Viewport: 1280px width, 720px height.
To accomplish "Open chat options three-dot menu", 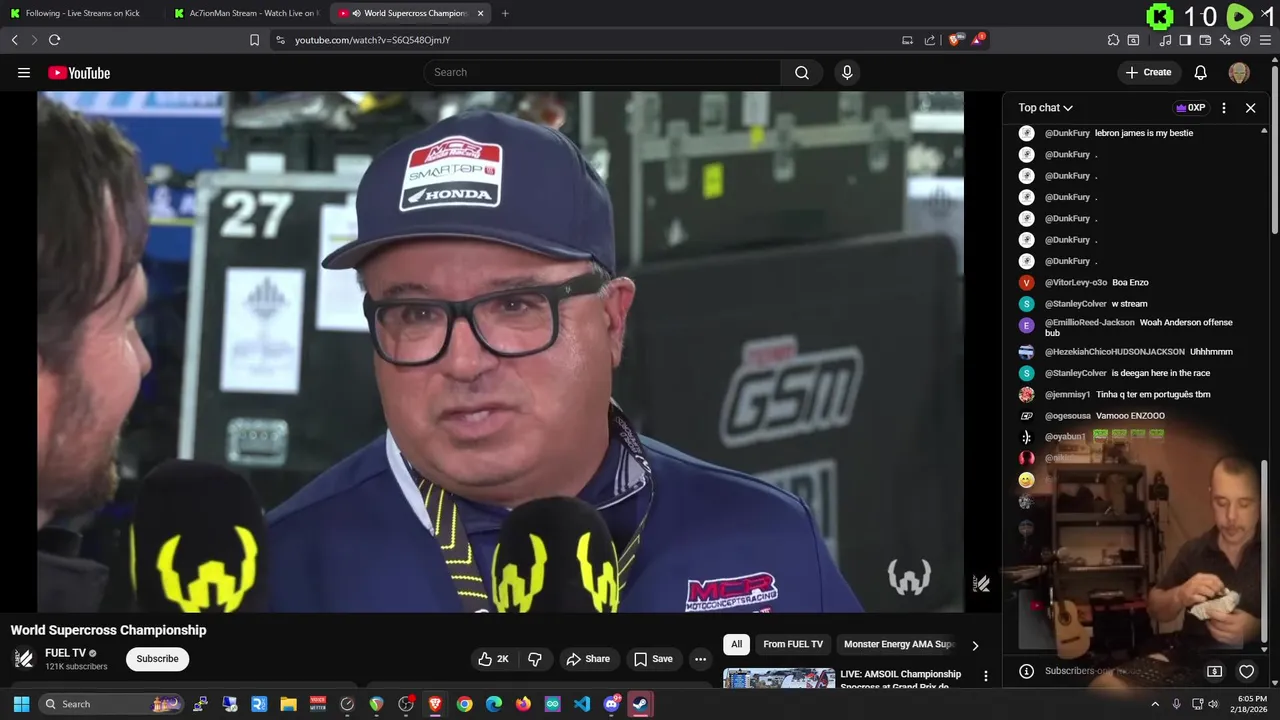I will point(1224,108).
